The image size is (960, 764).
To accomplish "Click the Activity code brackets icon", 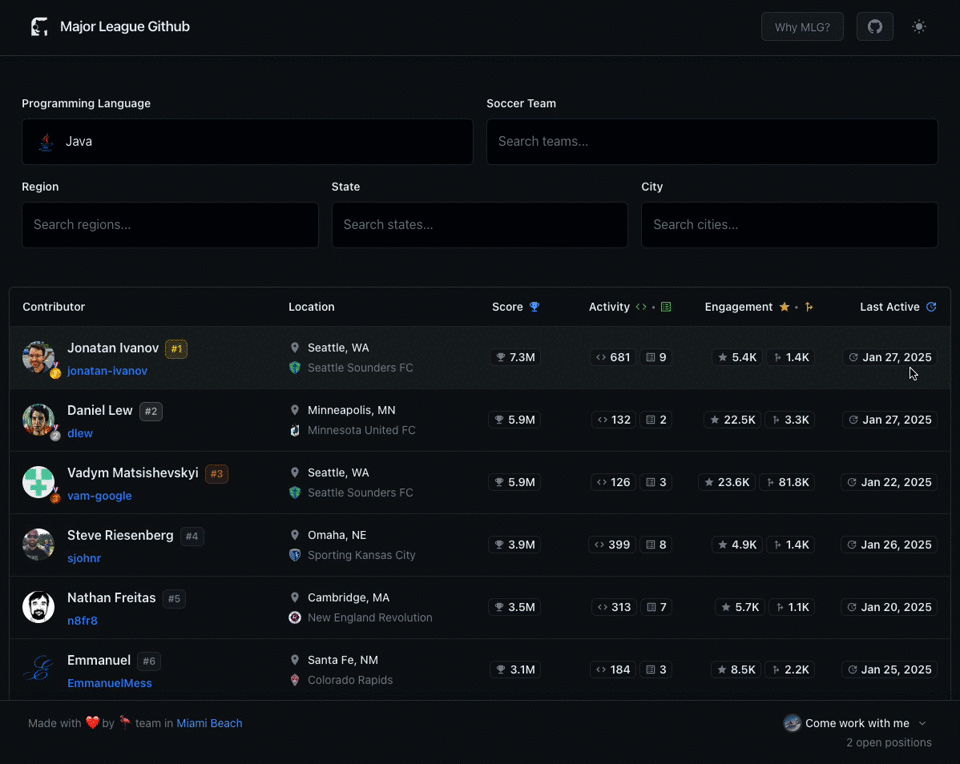I will pos(641,307).
